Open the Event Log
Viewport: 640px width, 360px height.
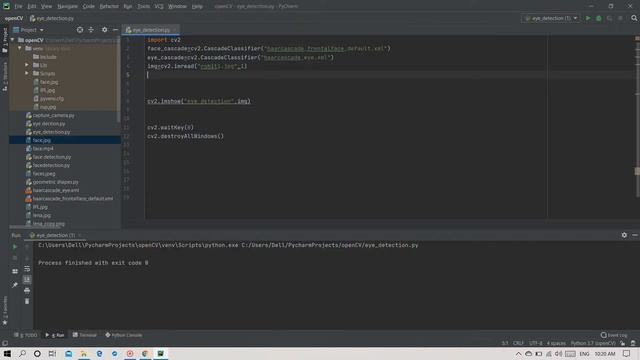tap(614, 335)
